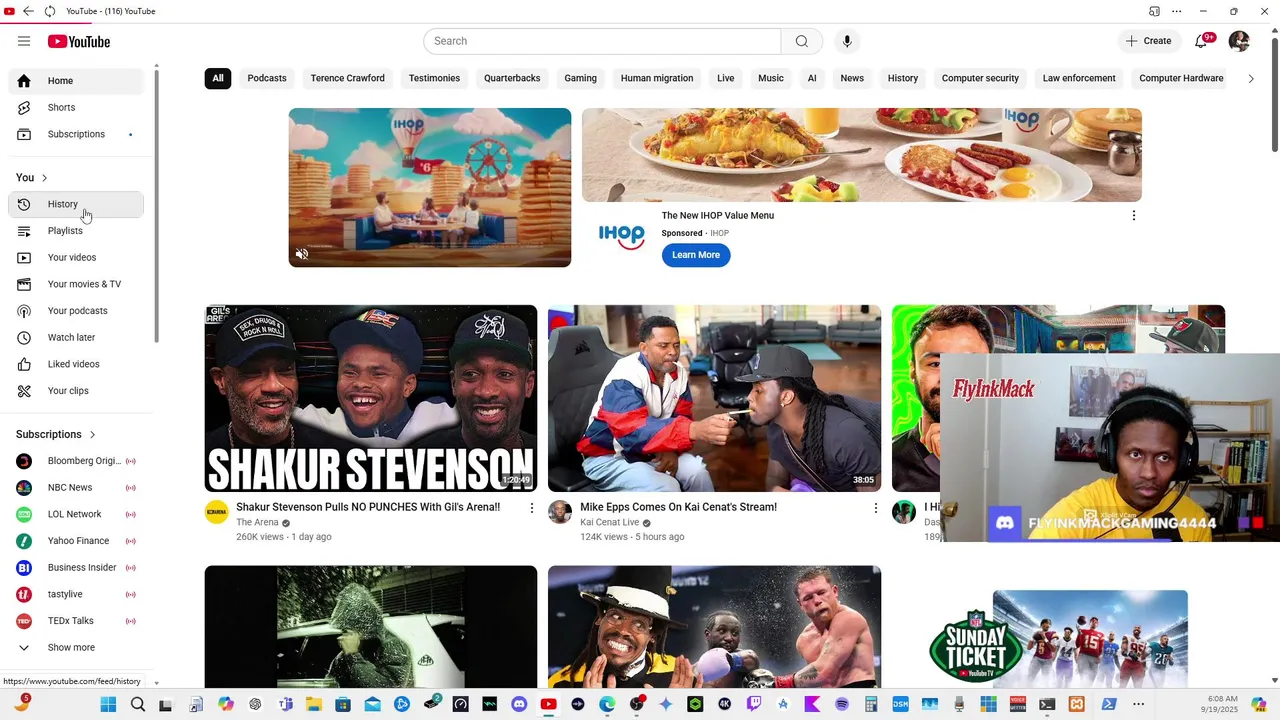Open tastylive subscription

pos(76,594)
